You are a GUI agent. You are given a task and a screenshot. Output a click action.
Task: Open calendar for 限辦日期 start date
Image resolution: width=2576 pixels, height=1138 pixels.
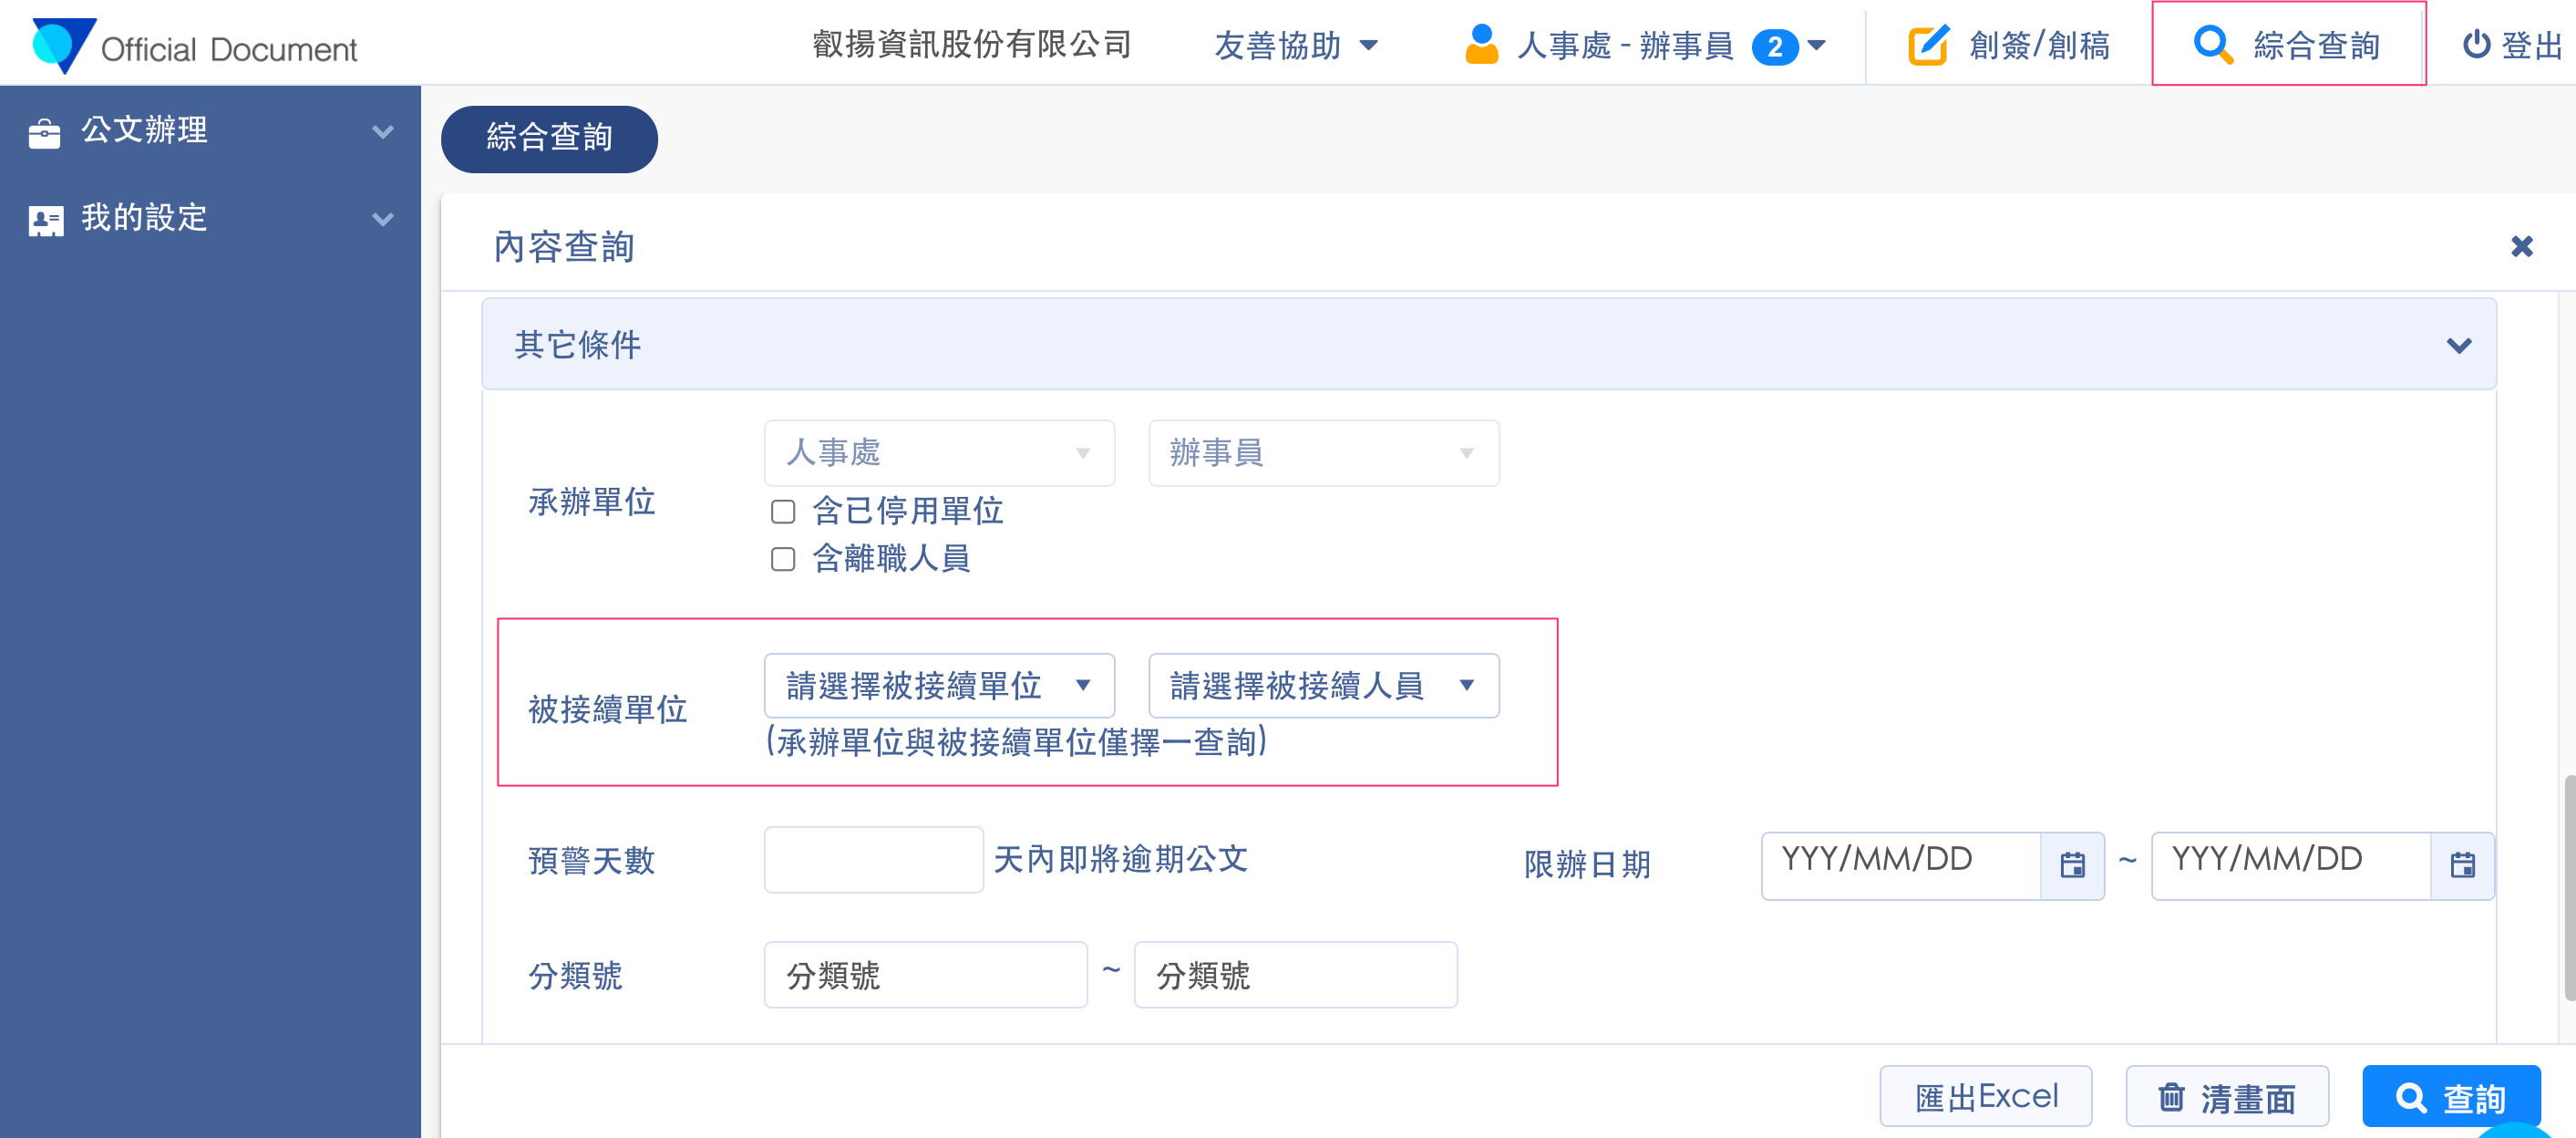tap(2072, 865)
